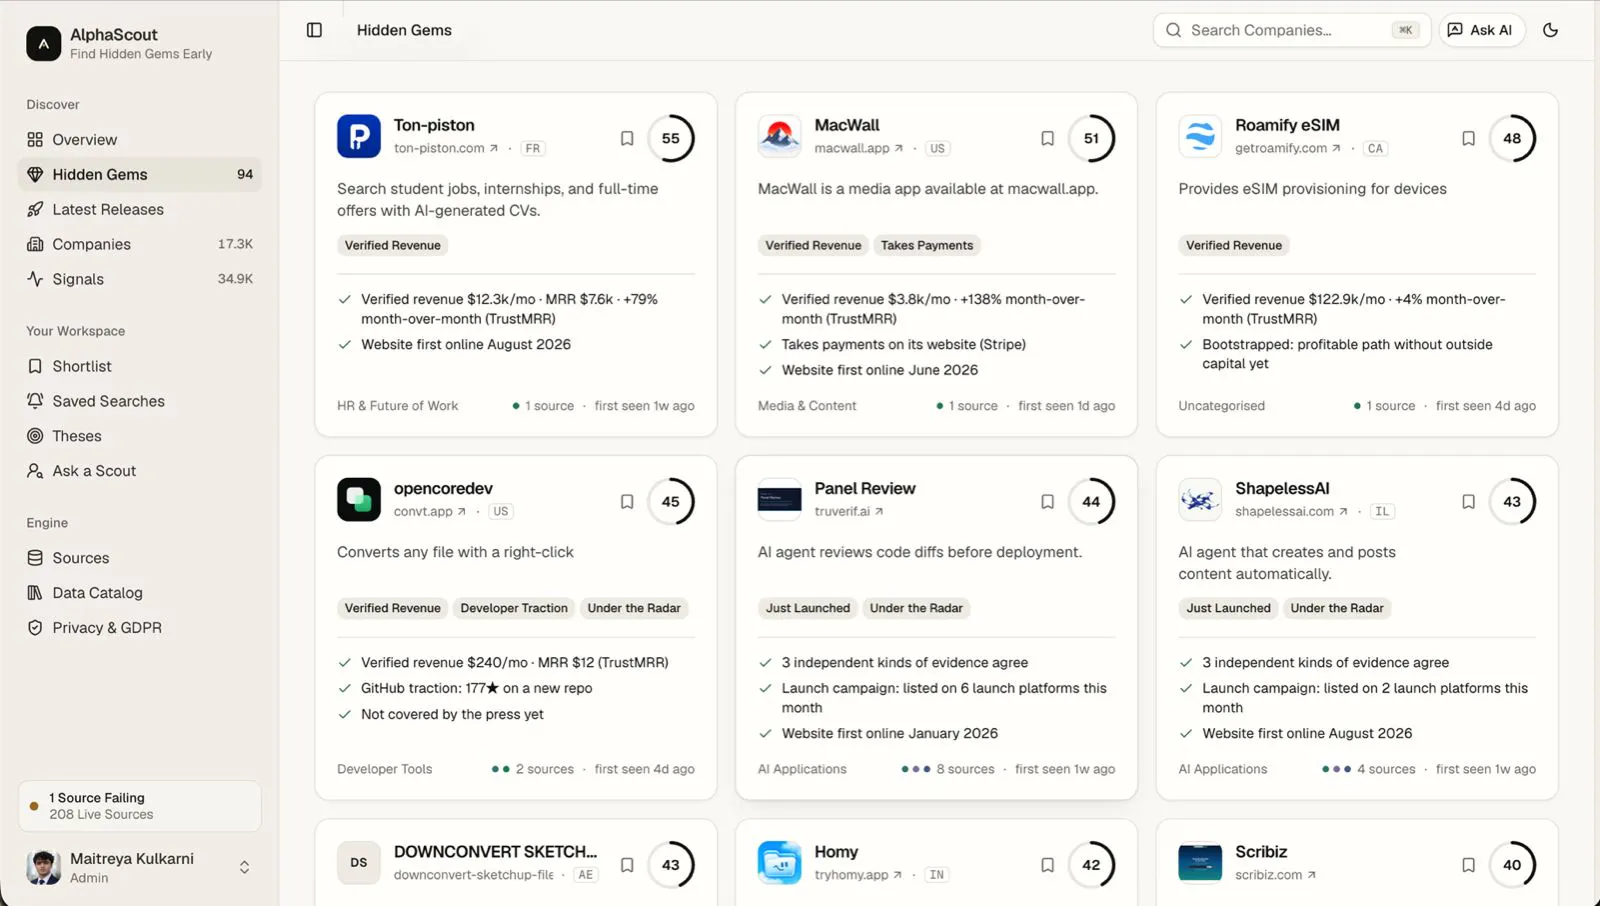Select the Developer Traction tag on opencoredev
Screen dimensions: 1600x906
tap(514, 608)
